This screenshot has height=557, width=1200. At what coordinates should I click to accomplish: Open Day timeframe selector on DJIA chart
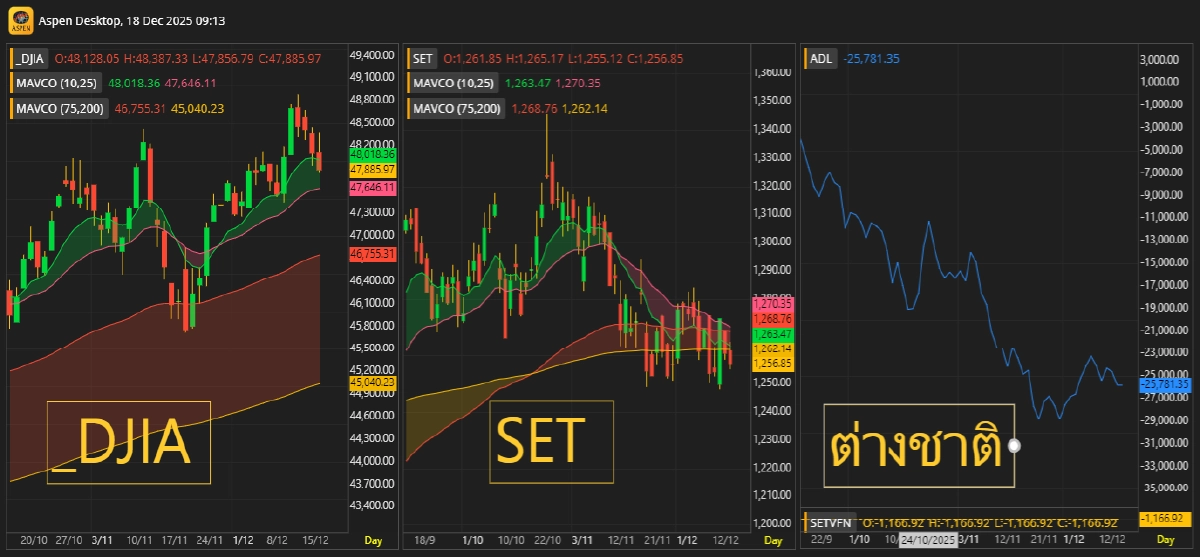coord(372,540)
